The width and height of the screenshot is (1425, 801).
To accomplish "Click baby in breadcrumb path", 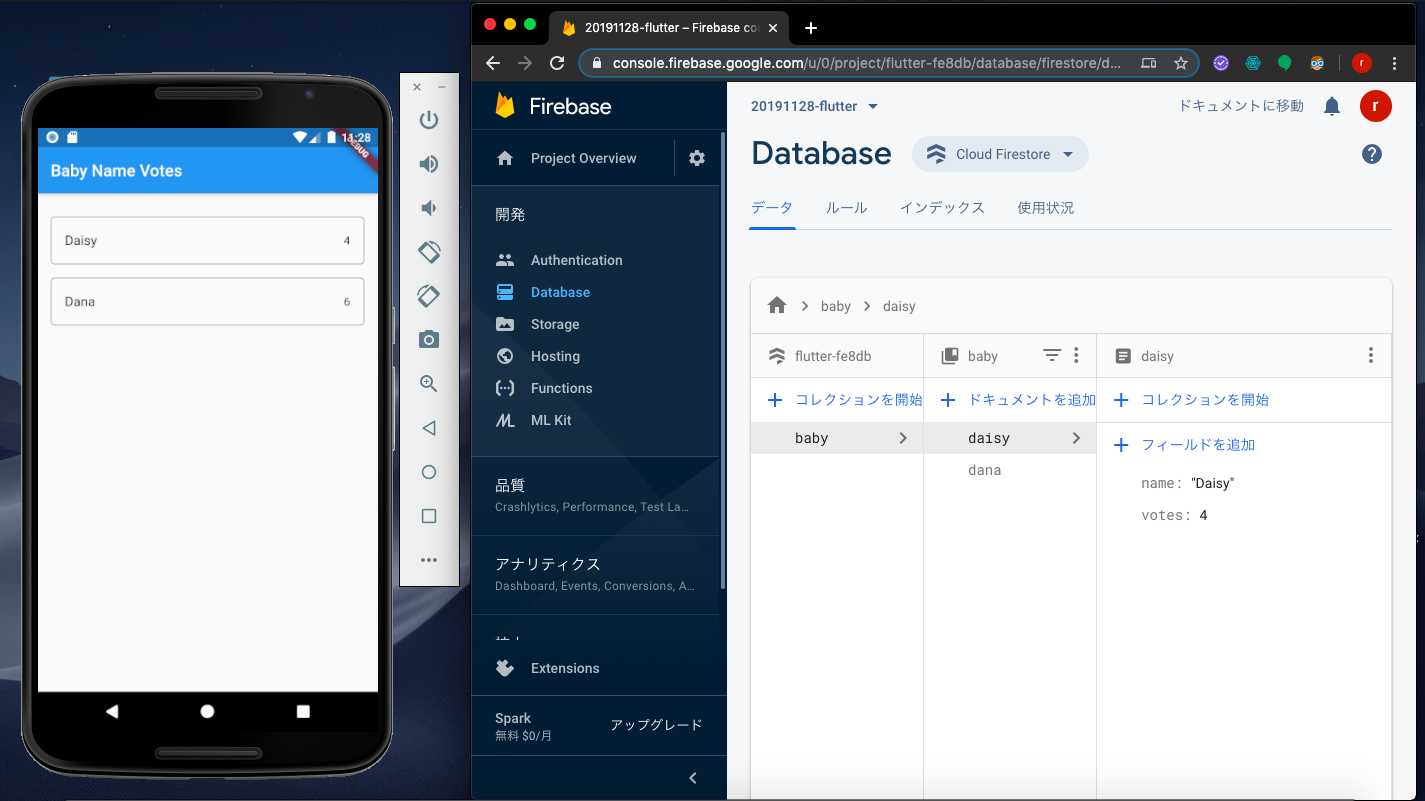I will [835, 306].
